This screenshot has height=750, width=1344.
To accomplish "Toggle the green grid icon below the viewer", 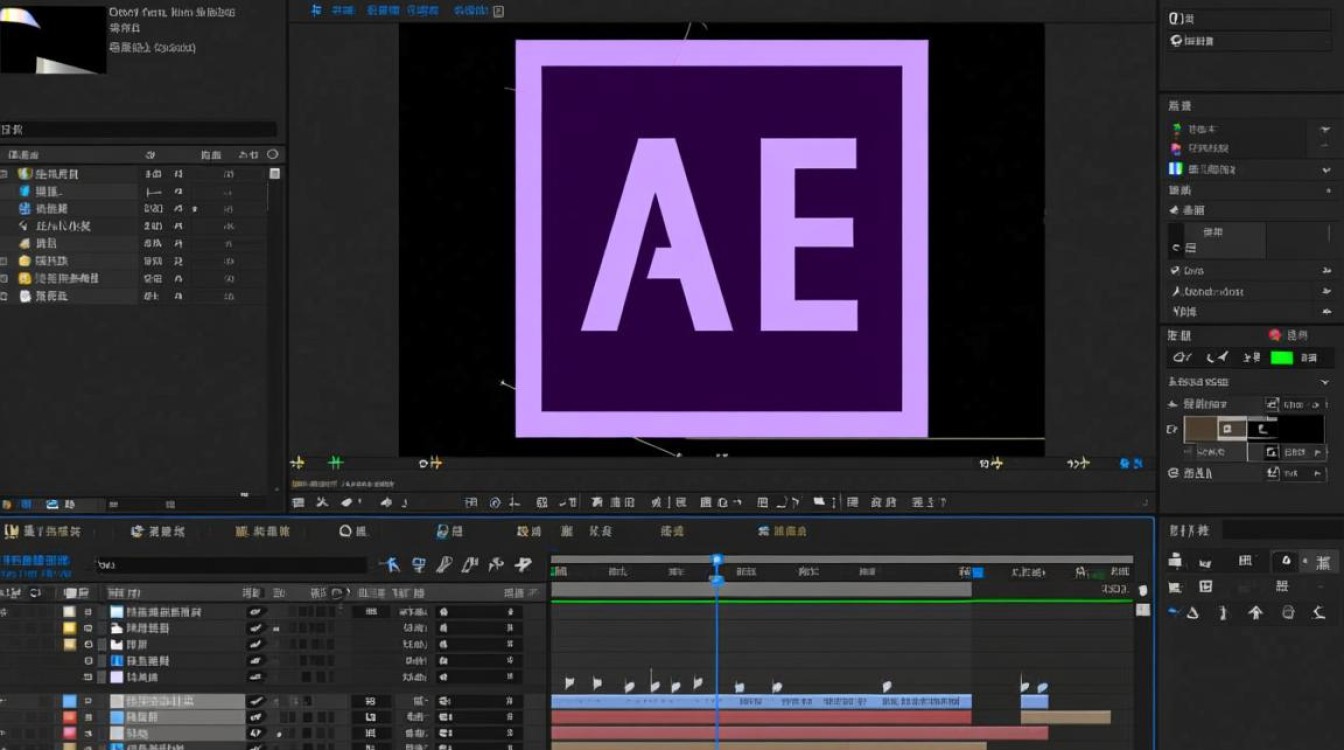I will pyautogui.click(x=336, y=462).
